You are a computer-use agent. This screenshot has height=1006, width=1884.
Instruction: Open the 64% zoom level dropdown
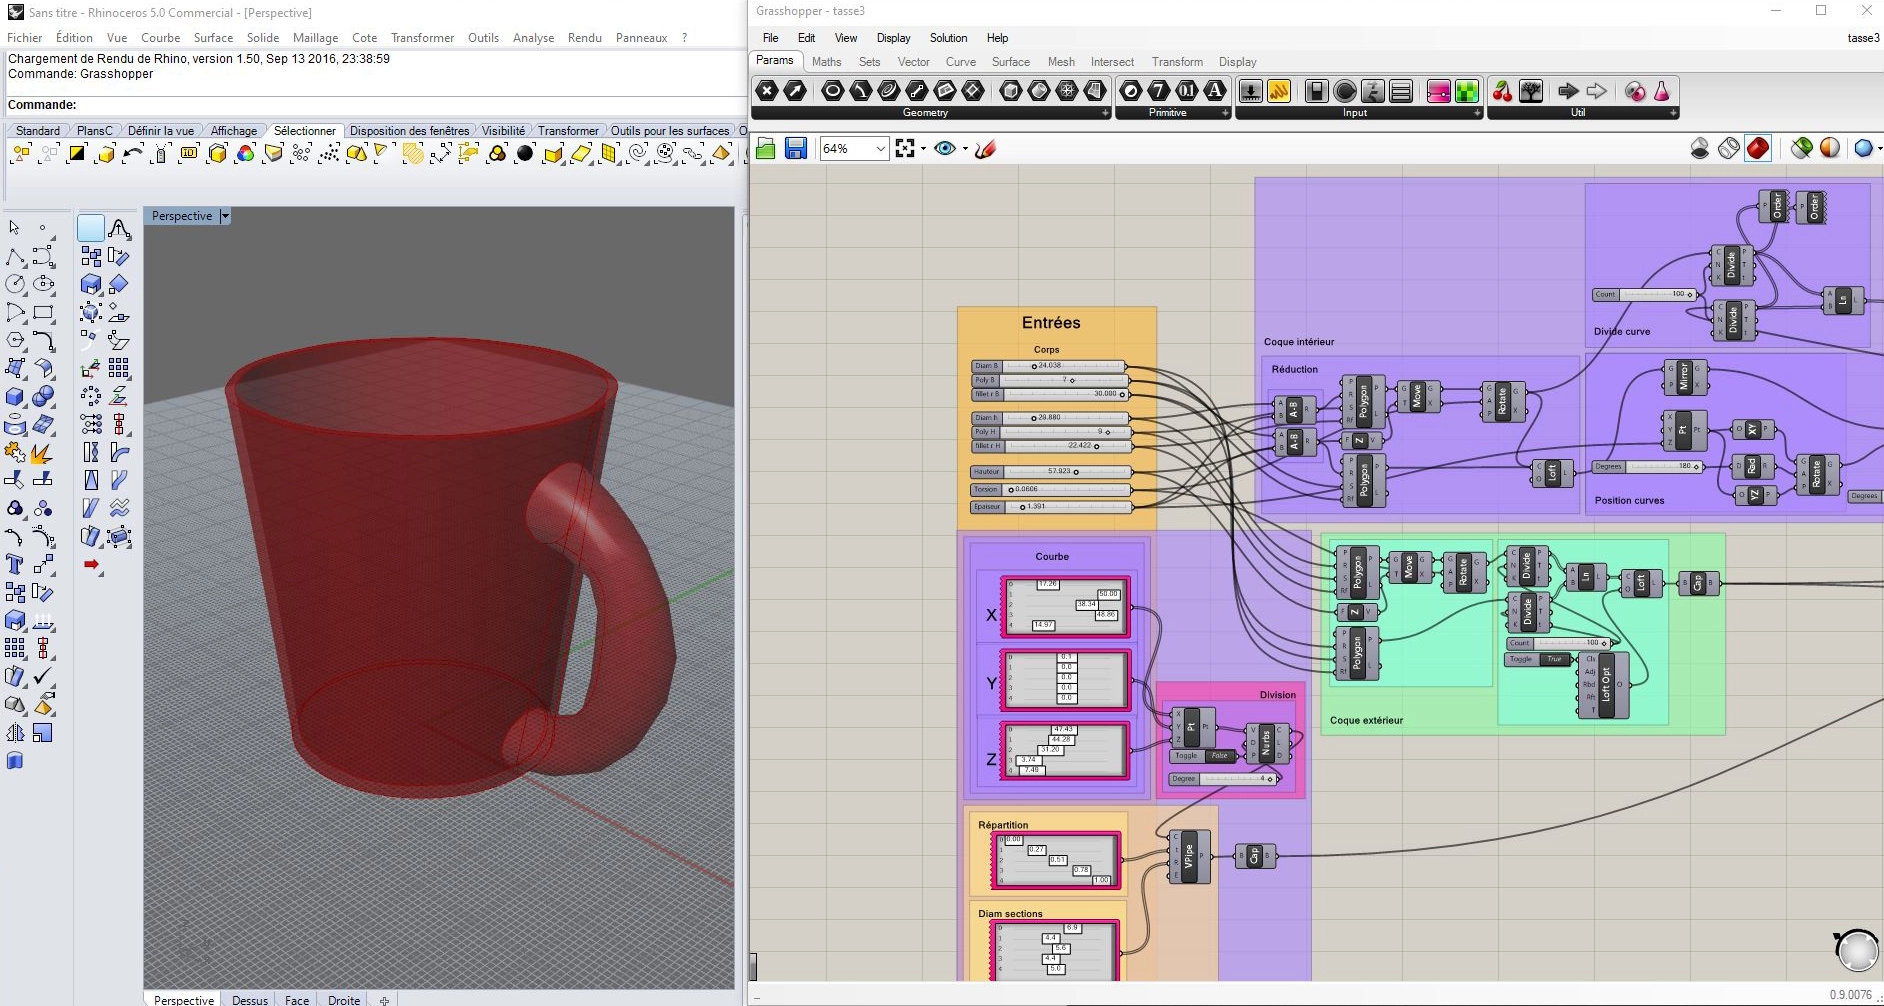[880, 149]
